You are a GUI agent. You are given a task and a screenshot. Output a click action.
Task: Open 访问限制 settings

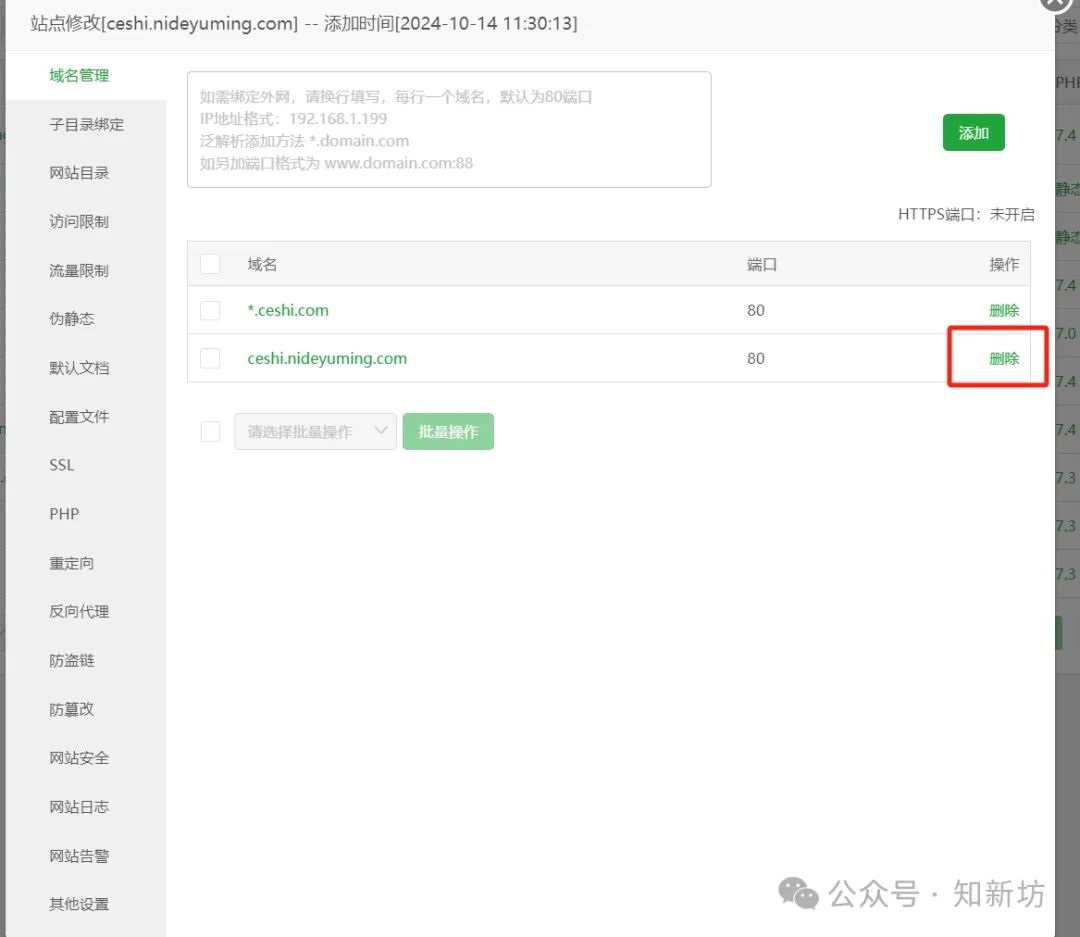[x=79, y=222]
